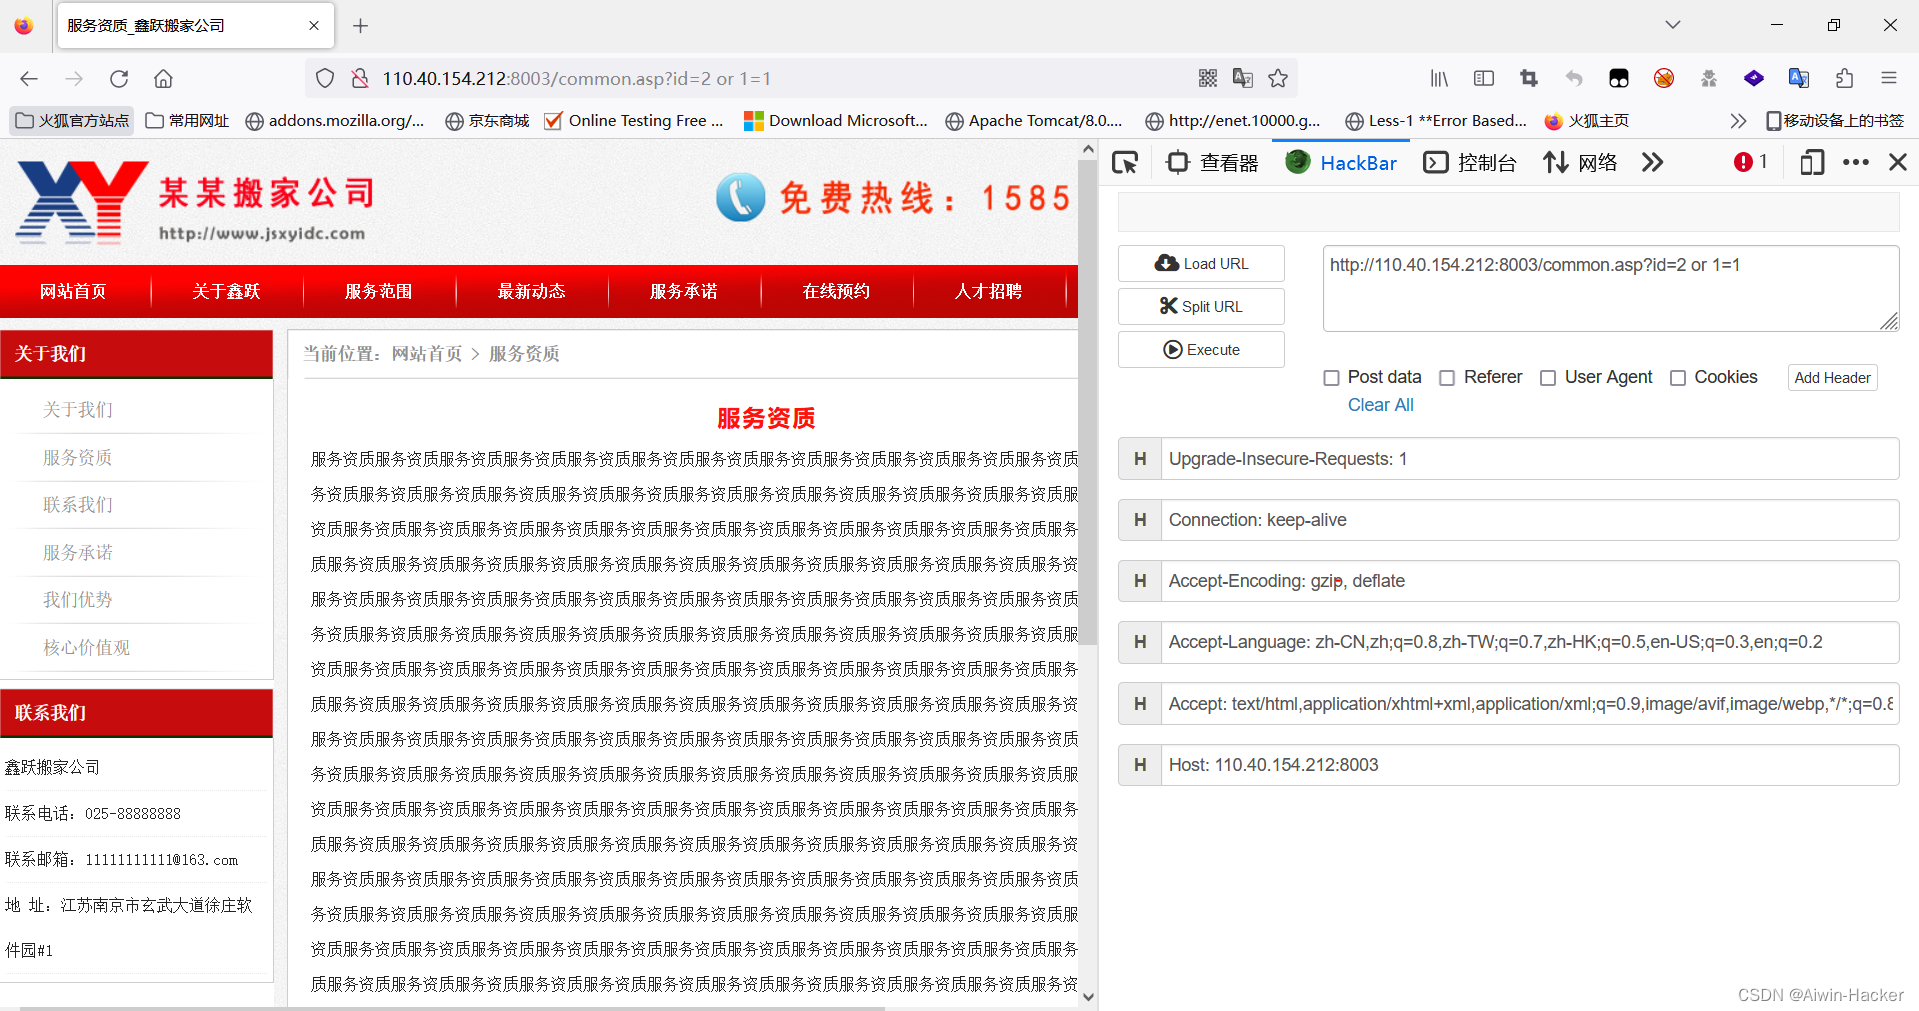Click the Add Header button
1919x1011 pixels.
[1832, 378]
